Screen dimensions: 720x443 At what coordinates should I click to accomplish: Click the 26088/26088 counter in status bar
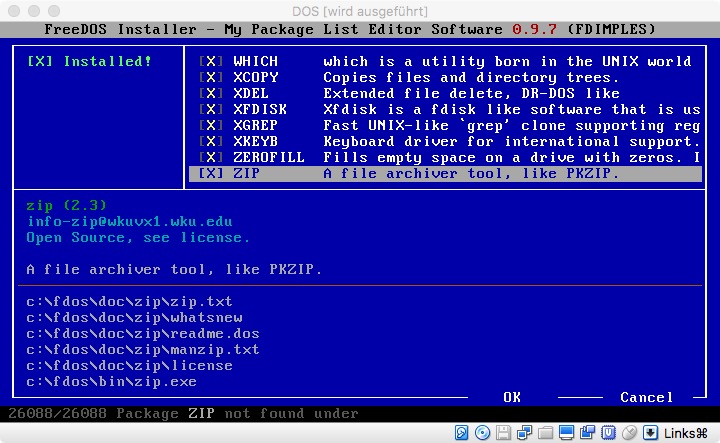[57, 414]
